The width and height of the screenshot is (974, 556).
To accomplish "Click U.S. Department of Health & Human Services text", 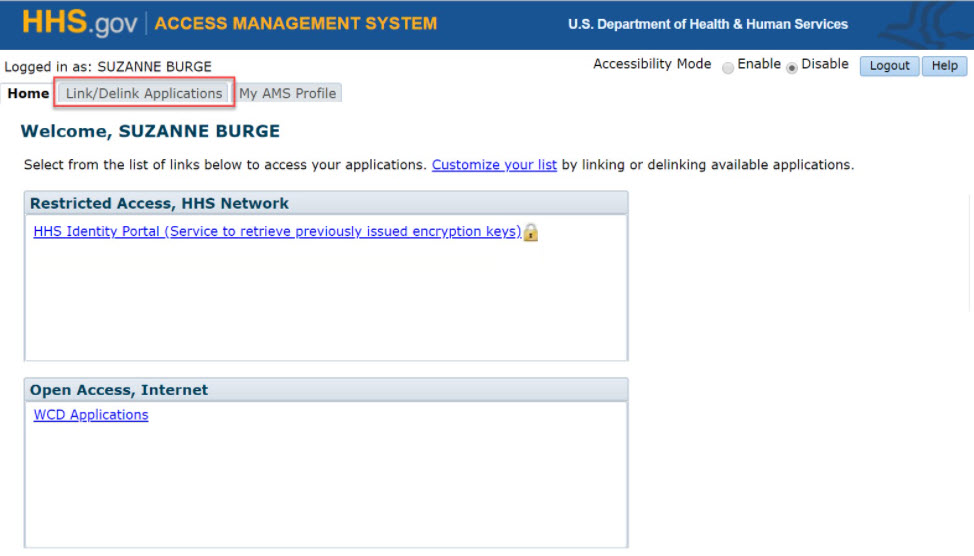I will click(707, 24).
